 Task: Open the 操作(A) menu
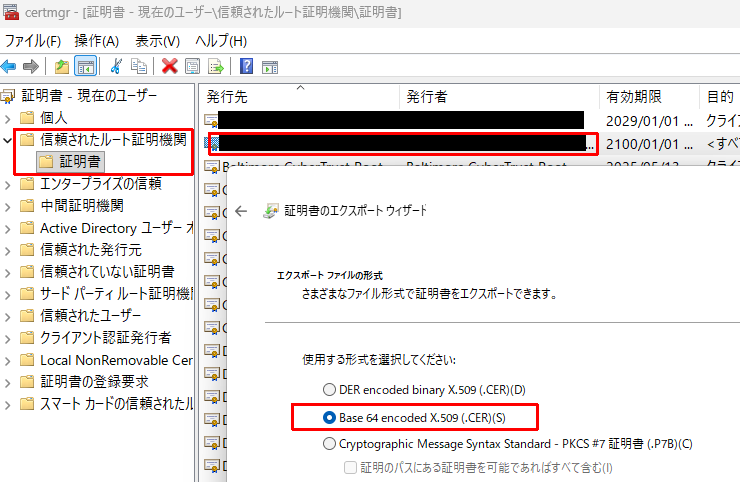tap(96, 41)
